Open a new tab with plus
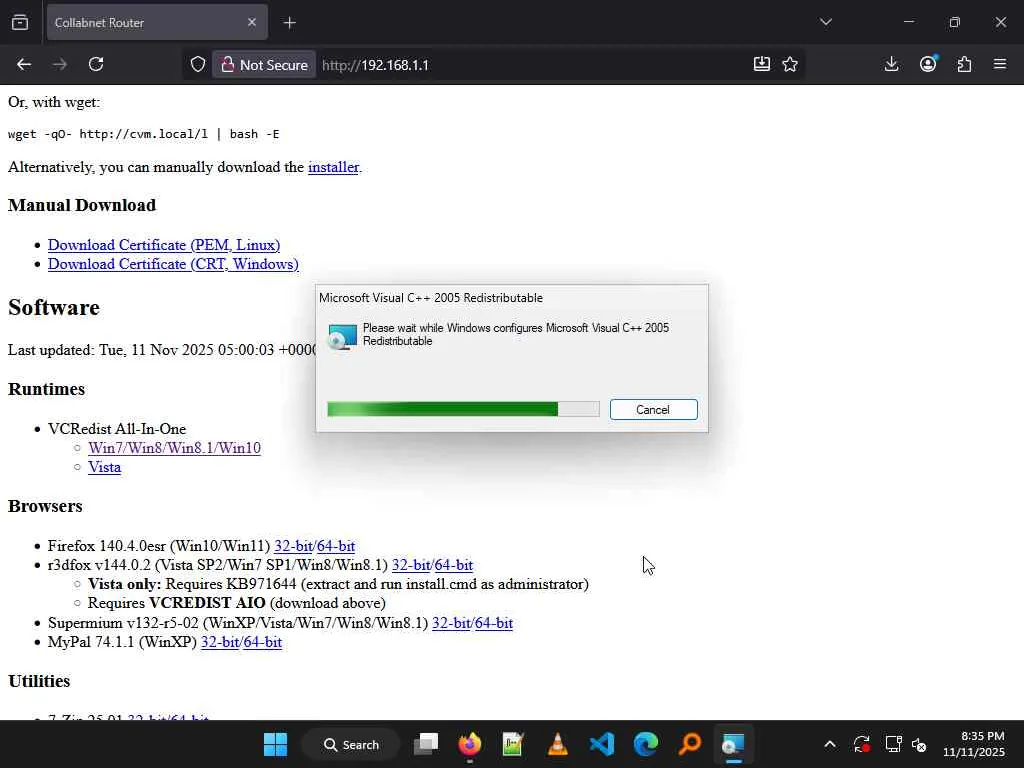This screenshot has width=1024, height=768. [289, 23]
